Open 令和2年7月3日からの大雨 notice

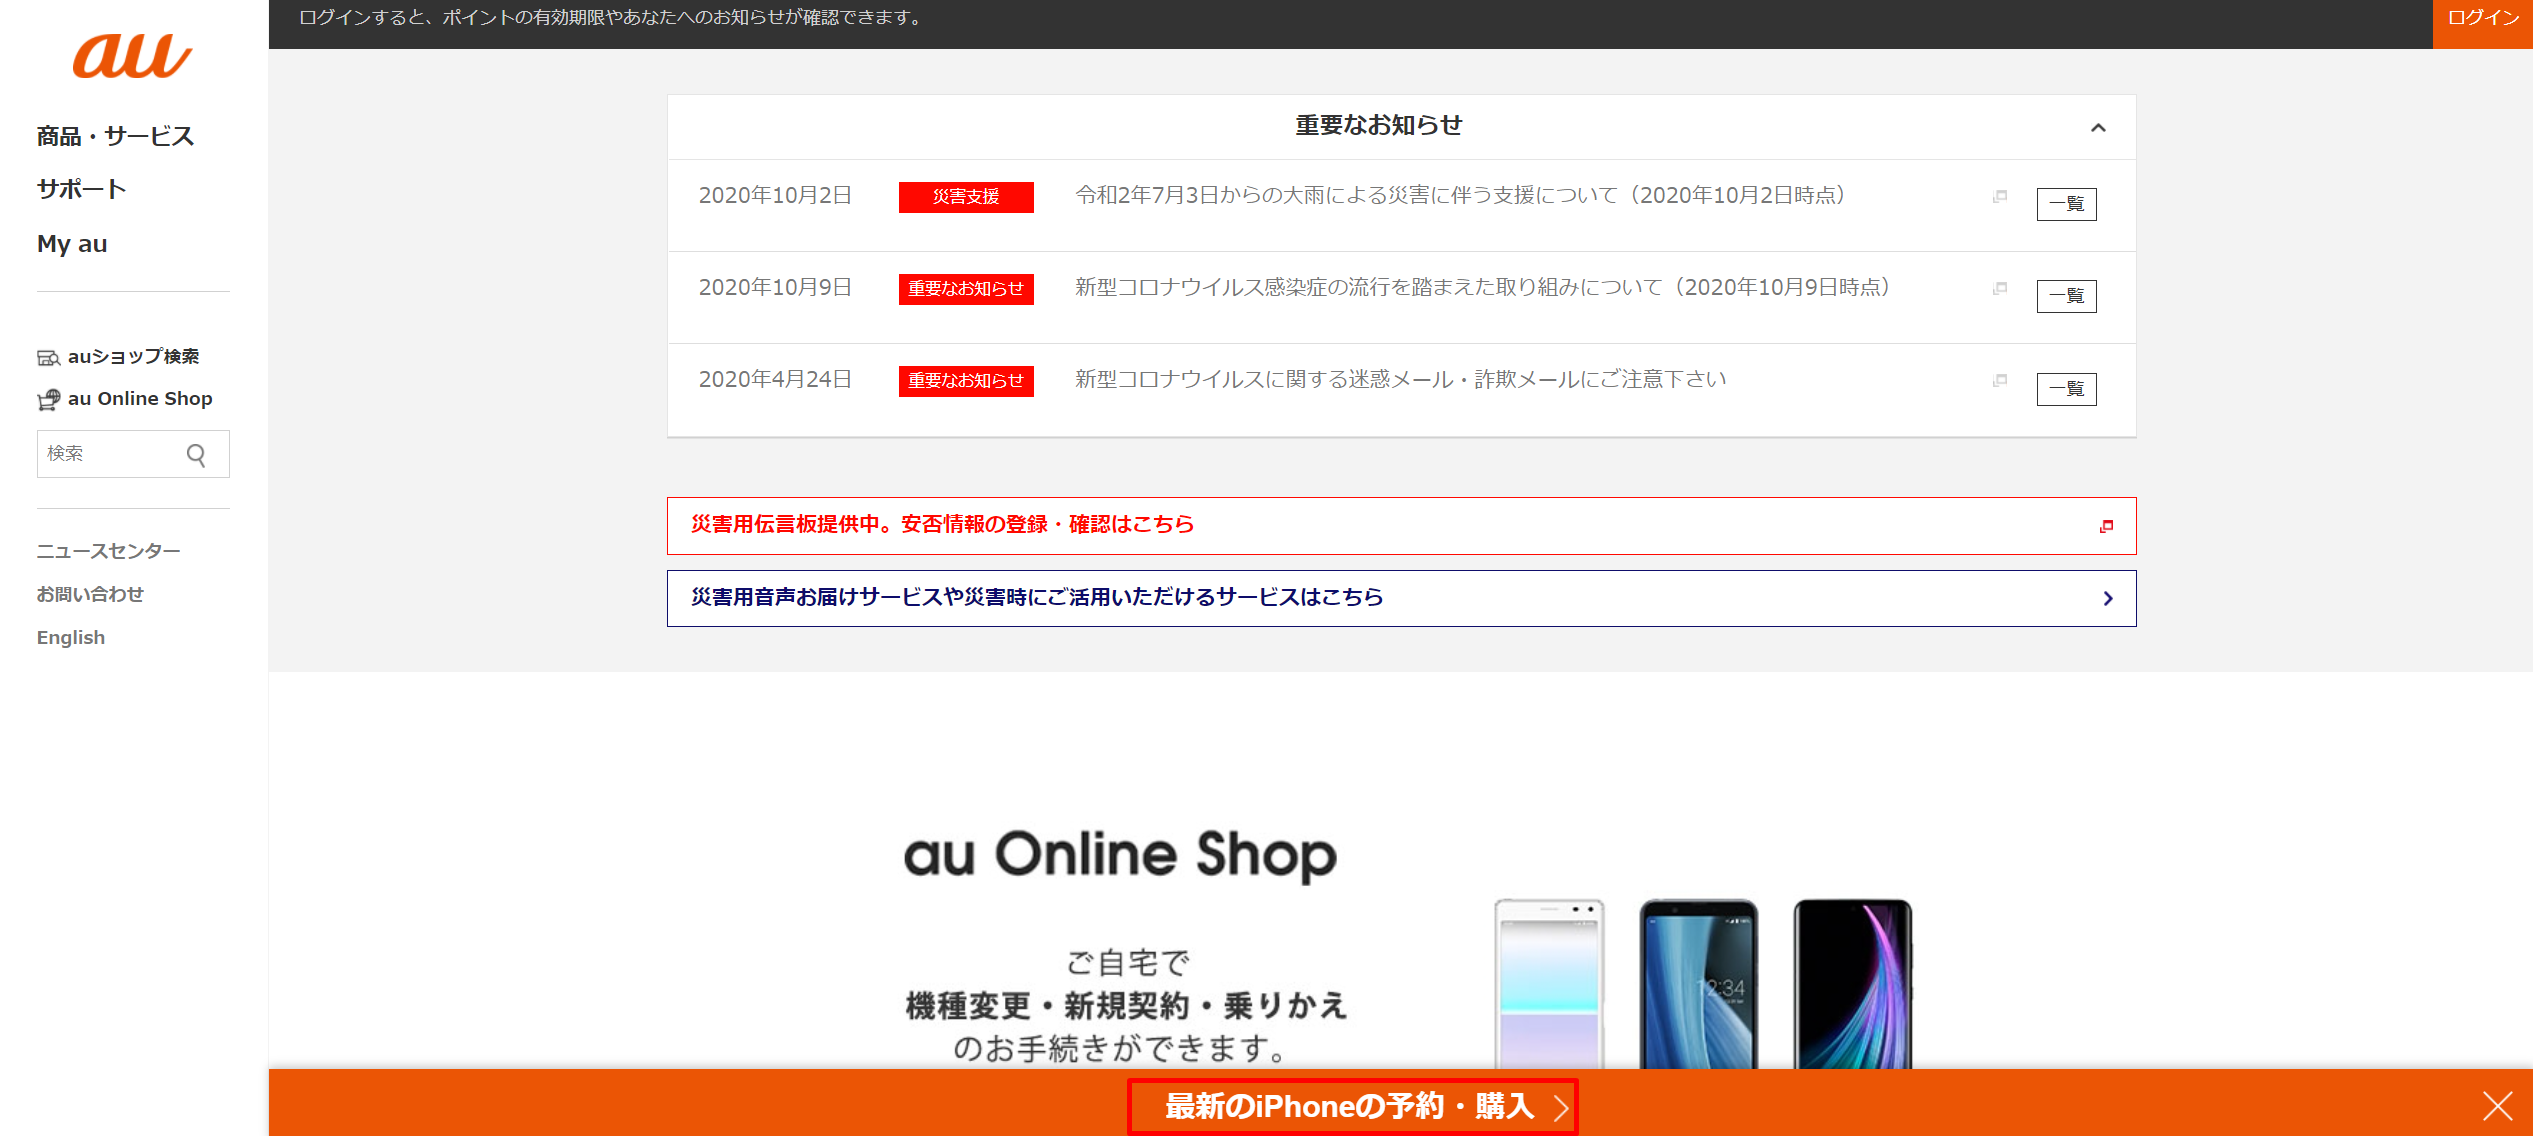[x=1460, y=195]
